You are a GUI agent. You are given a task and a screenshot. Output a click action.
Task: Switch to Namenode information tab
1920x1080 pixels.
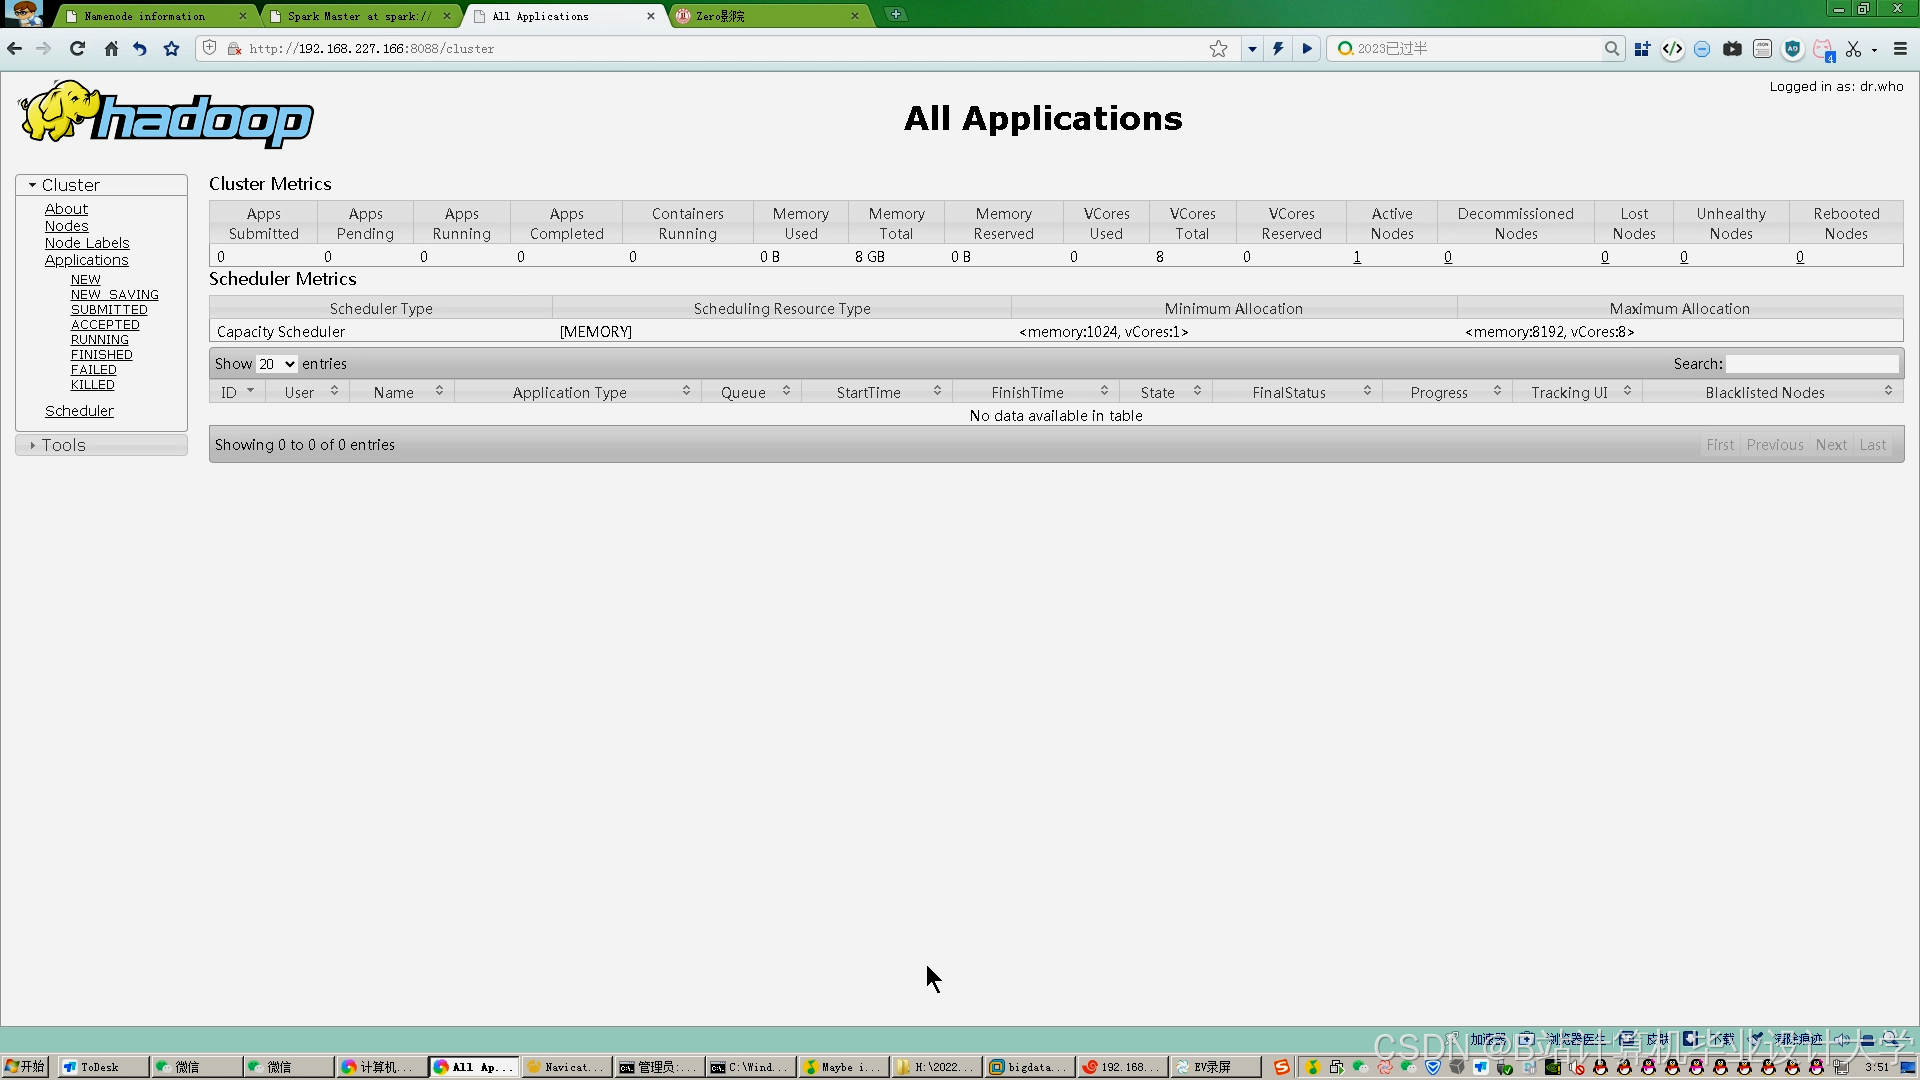pos(145,16)
